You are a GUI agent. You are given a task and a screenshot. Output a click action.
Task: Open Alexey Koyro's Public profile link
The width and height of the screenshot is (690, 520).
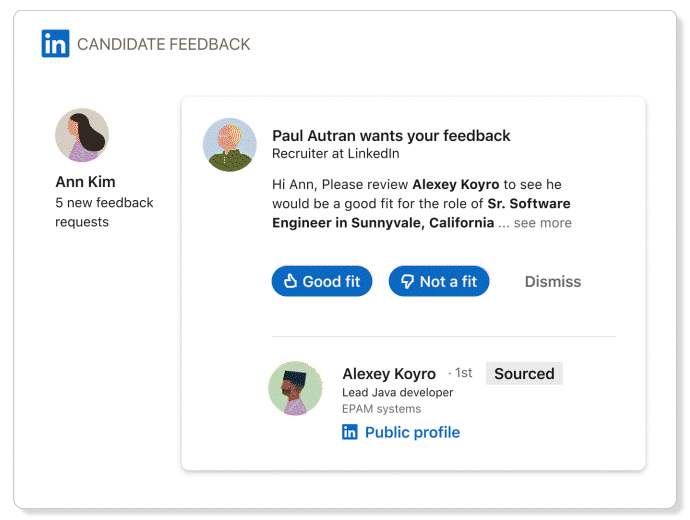click(412, 432)
